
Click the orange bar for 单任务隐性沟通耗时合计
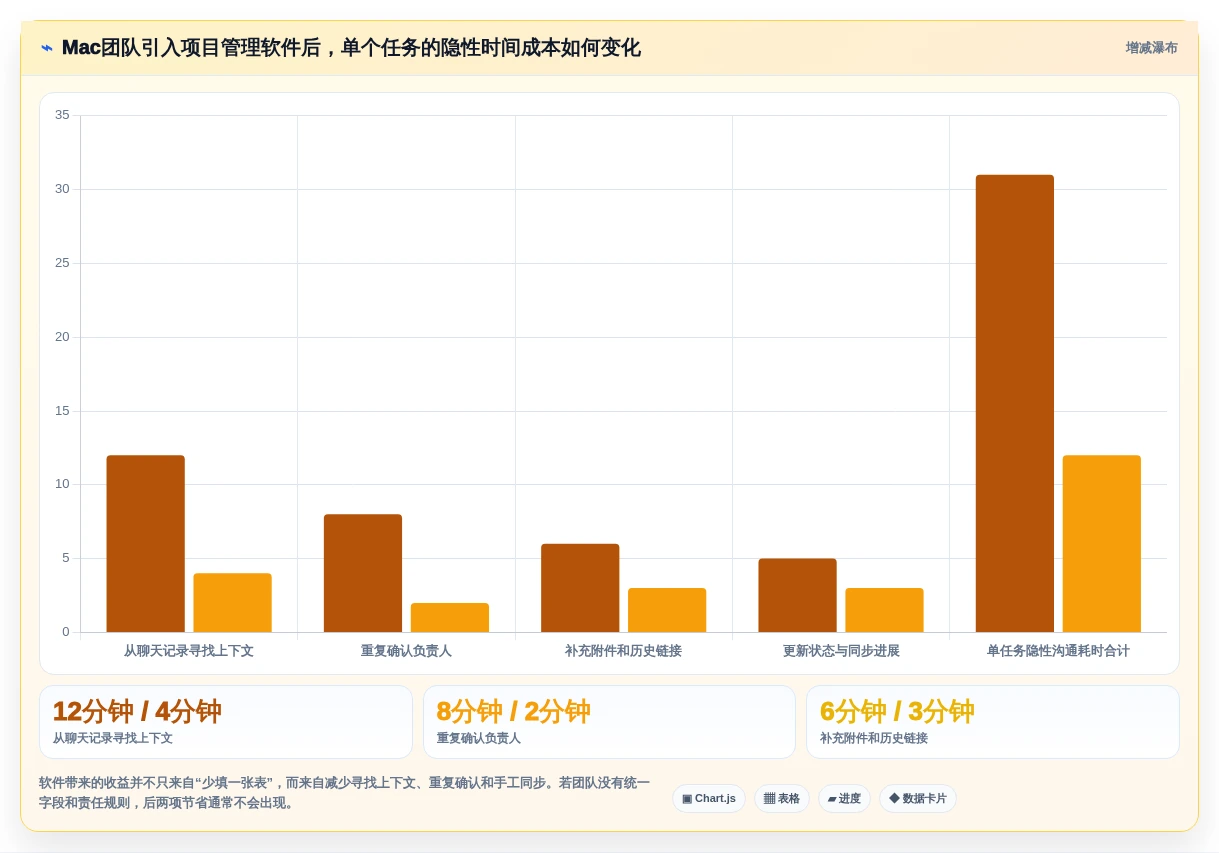(x=1102, y=544)
